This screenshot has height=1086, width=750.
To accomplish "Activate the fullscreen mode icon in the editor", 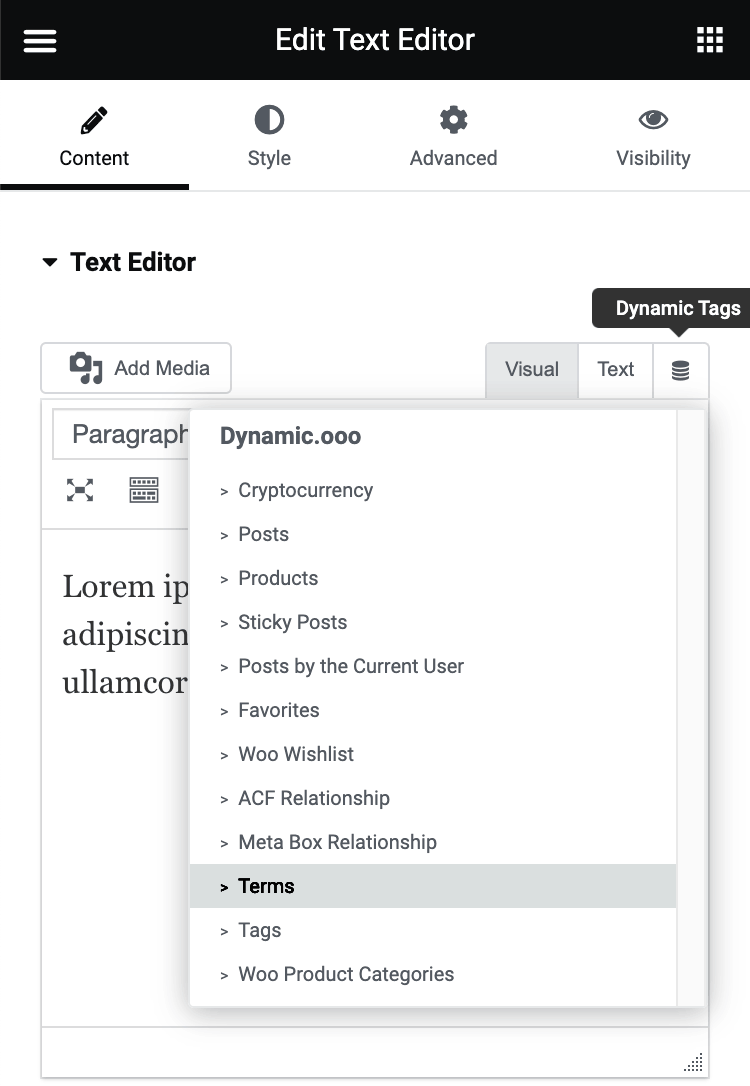I will pos(79,490).
